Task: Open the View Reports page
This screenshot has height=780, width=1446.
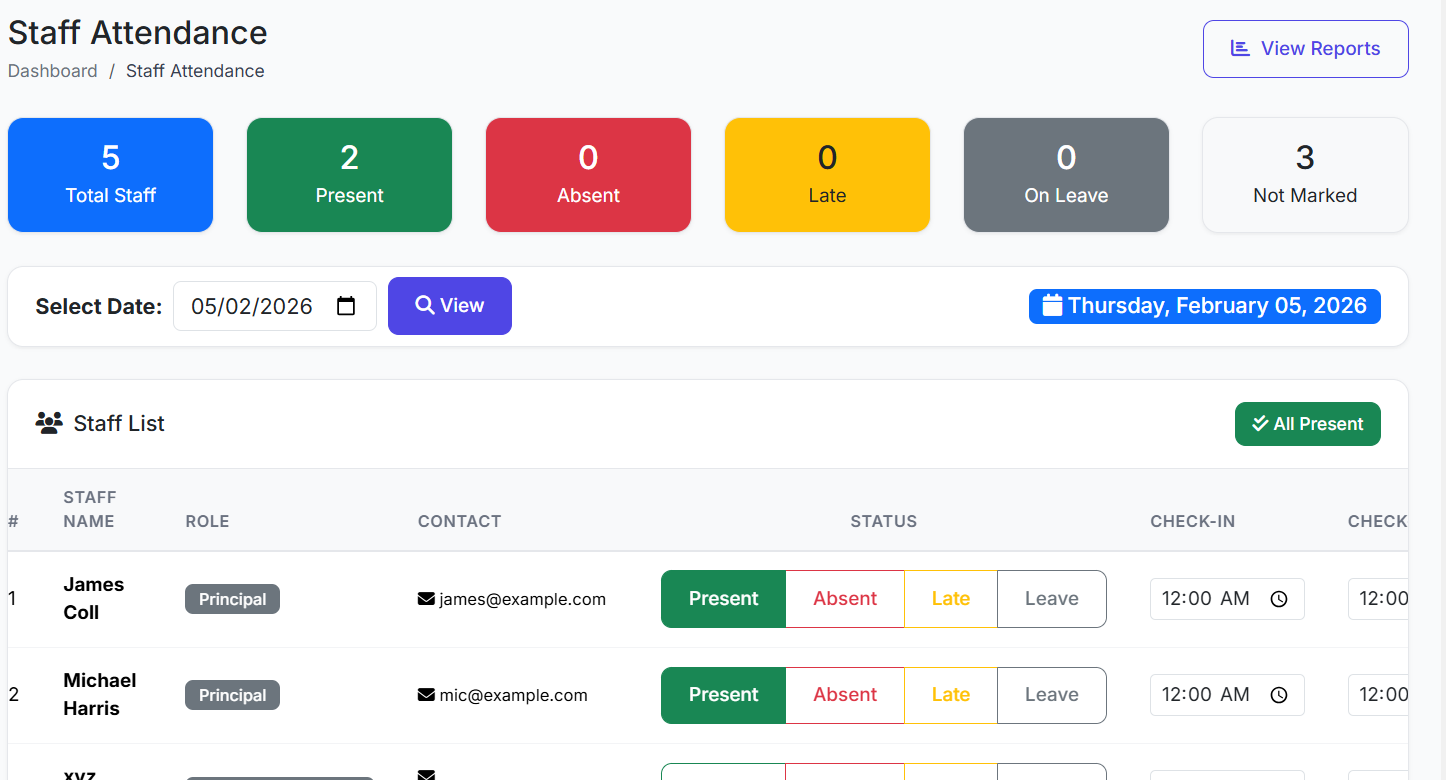Action: click(x=1305, y=49)
